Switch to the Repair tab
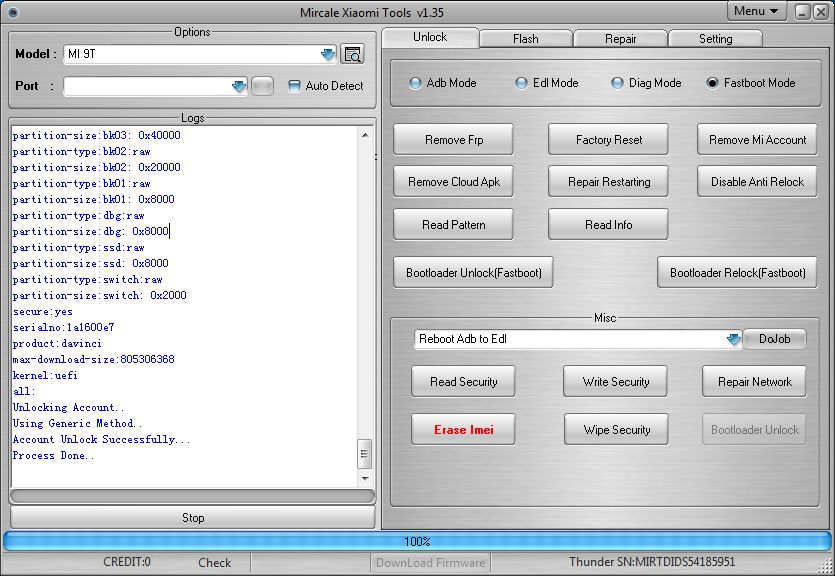The image size is (835, 576). click(x=620, y=39)
